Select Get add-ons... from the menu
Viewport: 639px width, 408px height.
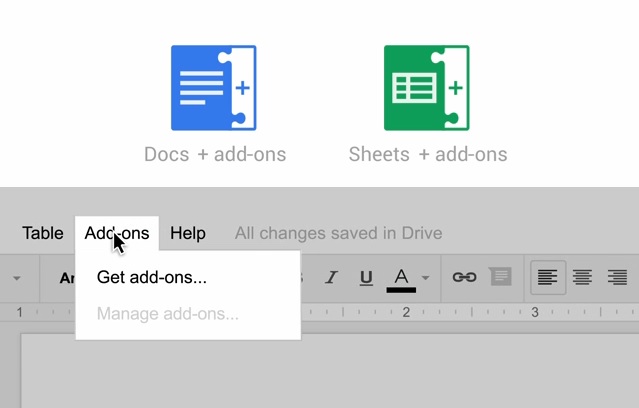point(152,277)
